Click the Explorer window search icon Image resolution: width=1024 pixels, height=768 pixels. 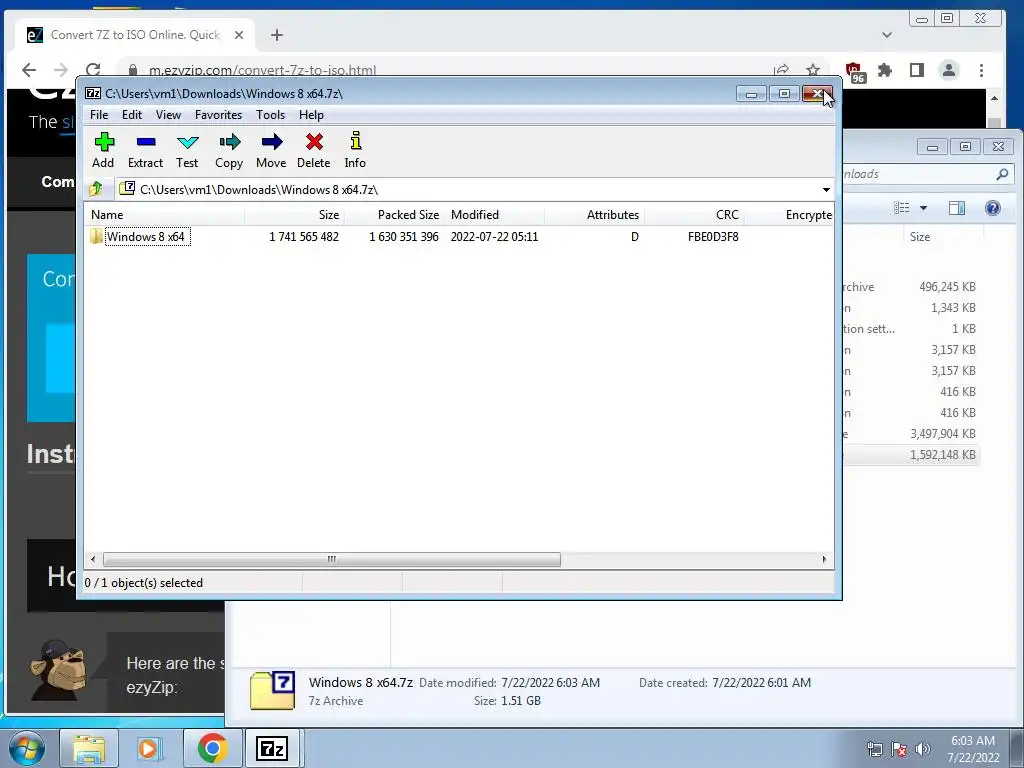tap(1002, 174)
